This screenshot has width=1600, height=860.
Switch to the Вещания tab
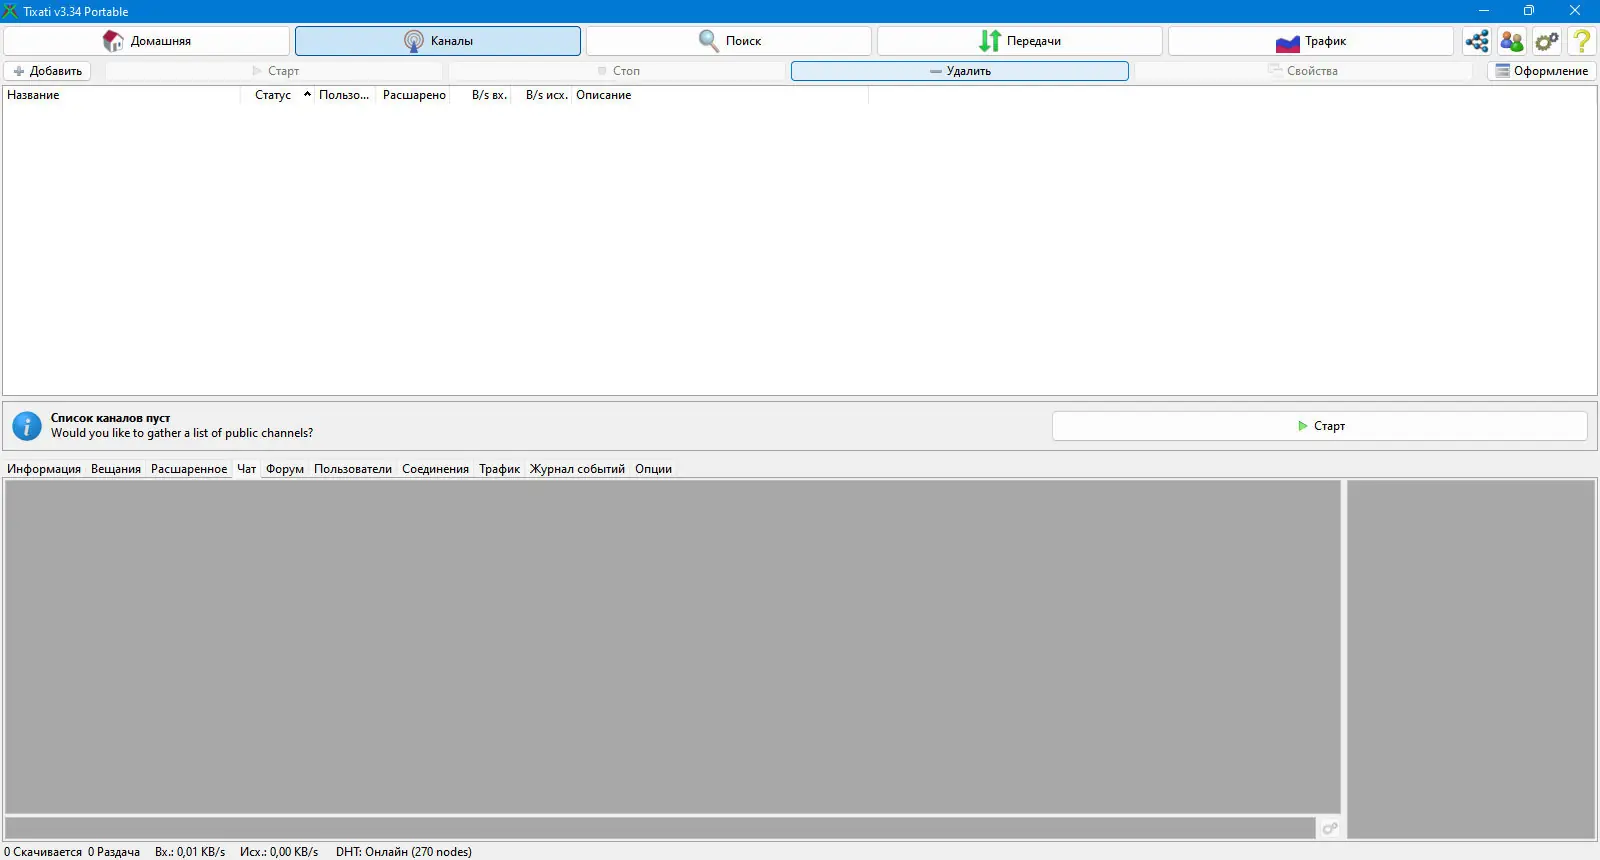(116, 469)
